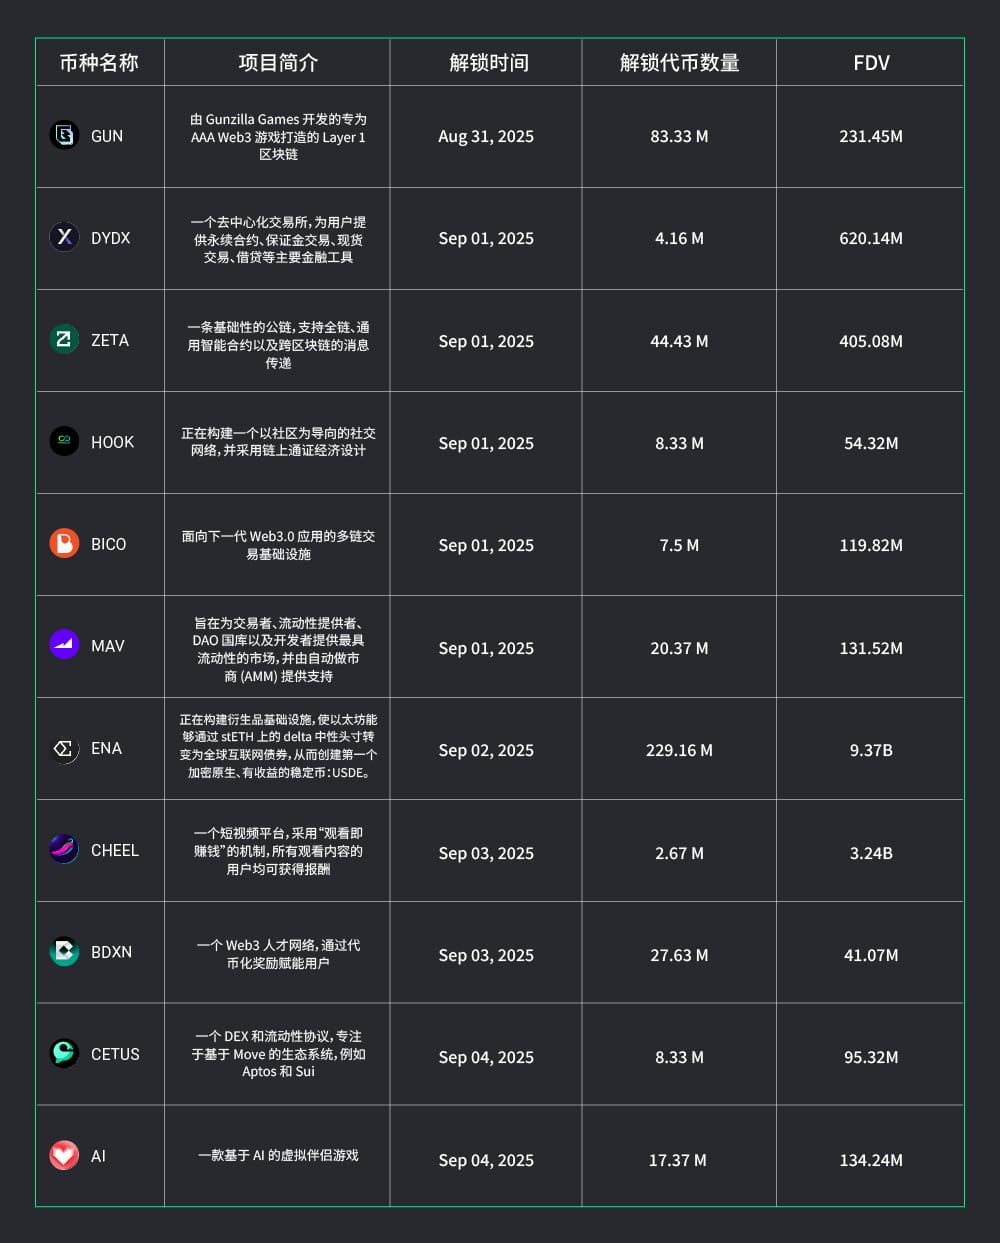Click the DYDX token logo icon
Screen dimensions: 1000x1243
pos(64,237)
